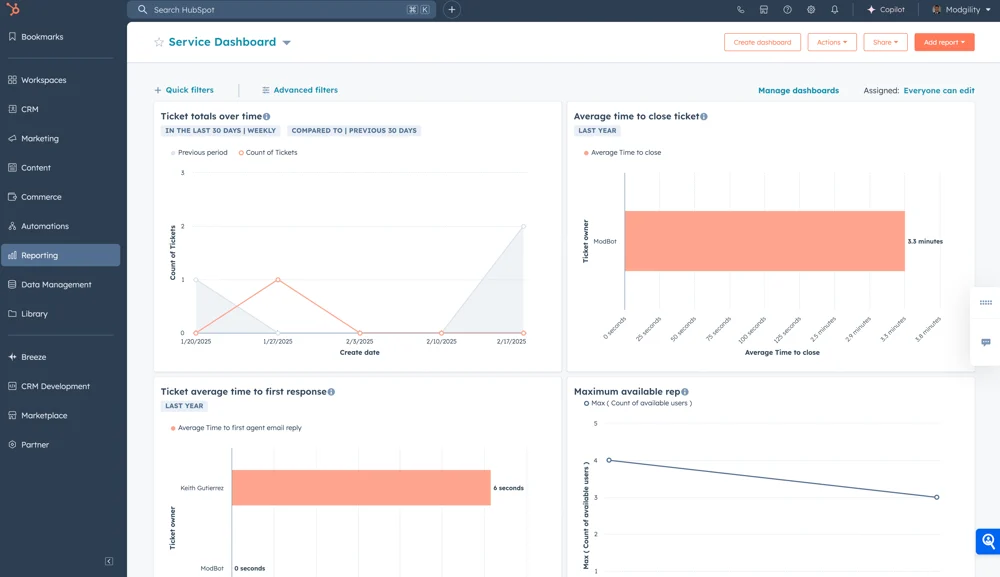Open the grid icon on right edge
Viewport: 1000px width, 577px height.
pyautogui.click(x=985, y=303)
